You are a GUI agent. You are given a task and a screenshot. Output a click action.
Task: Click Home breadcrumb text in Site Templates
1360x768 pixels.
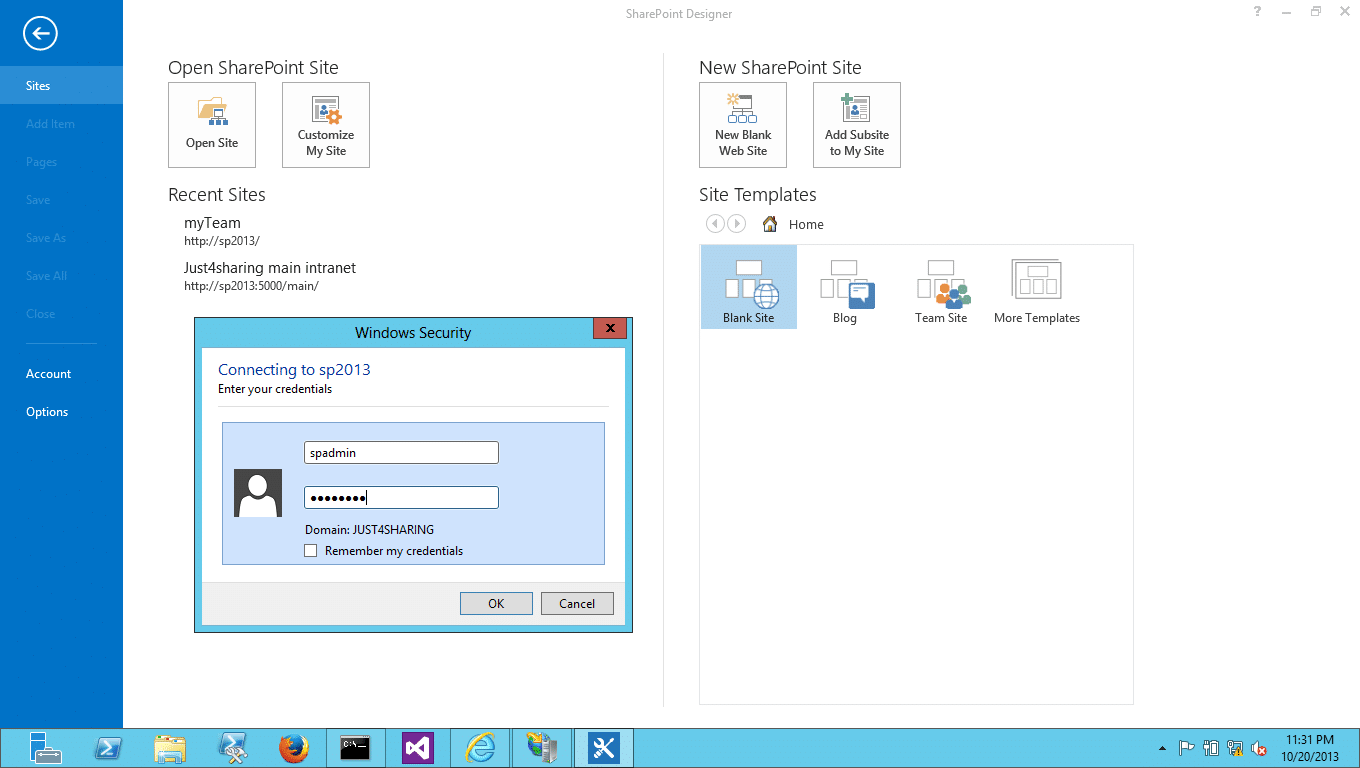(x=806, y=225)
